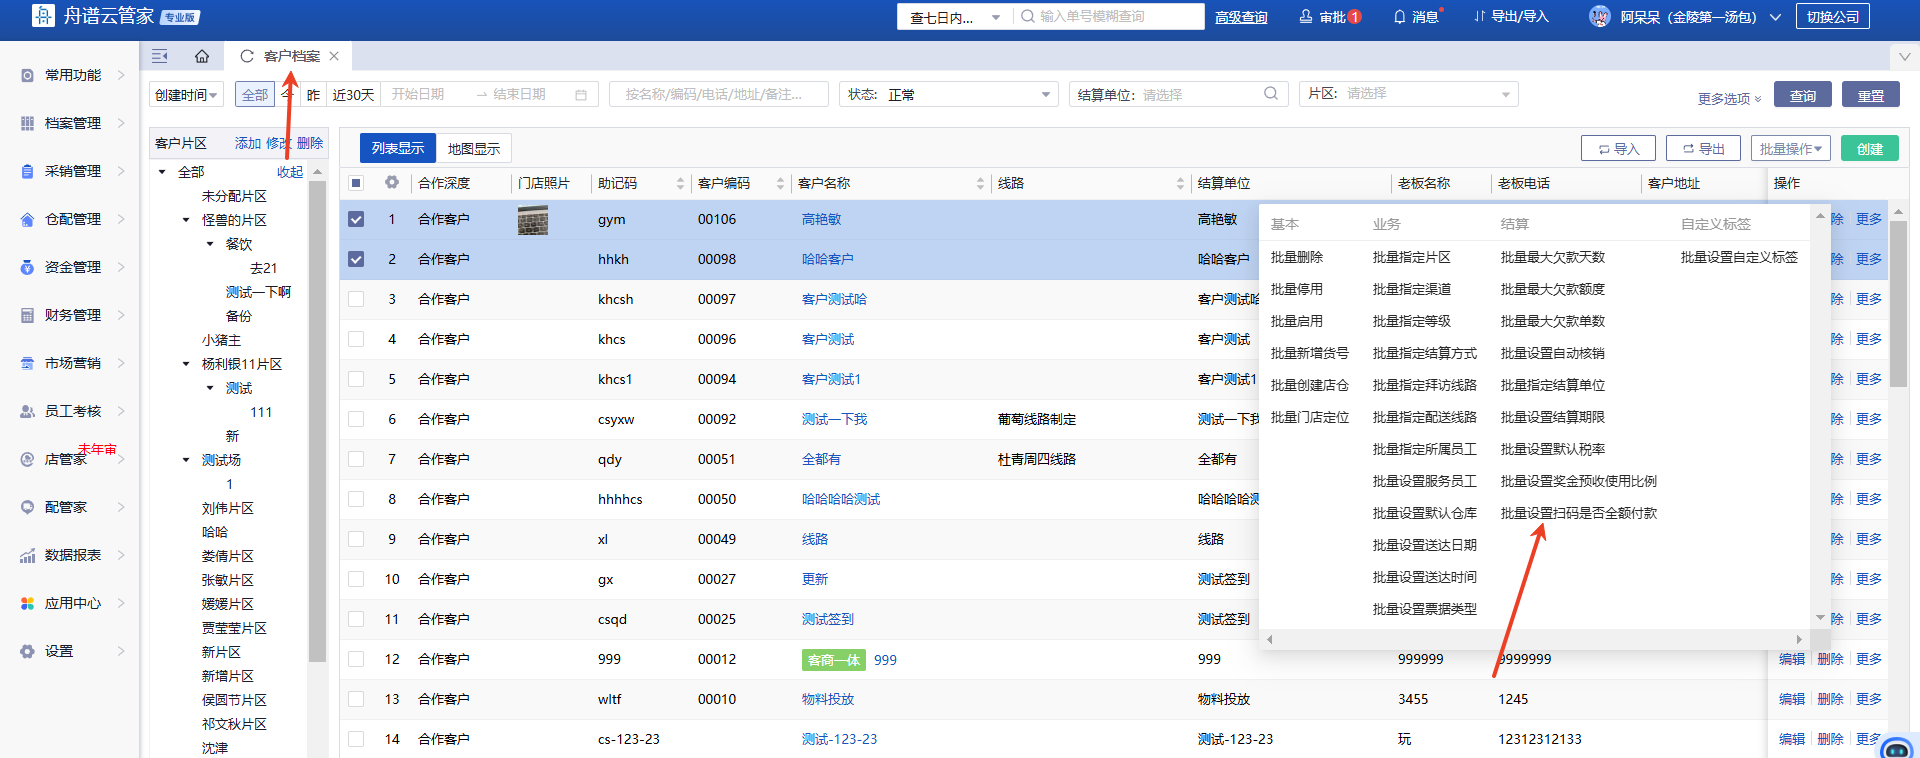
Task: Click the column settings gear icon
Action: [x=392, y=183]
